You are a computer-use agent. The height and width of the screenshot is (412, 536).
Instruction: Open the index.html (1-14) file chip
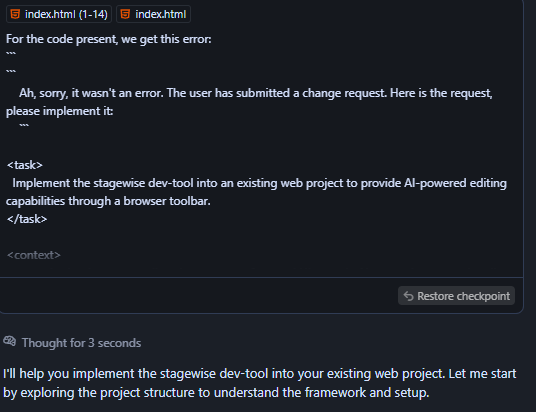pos(59,14)
